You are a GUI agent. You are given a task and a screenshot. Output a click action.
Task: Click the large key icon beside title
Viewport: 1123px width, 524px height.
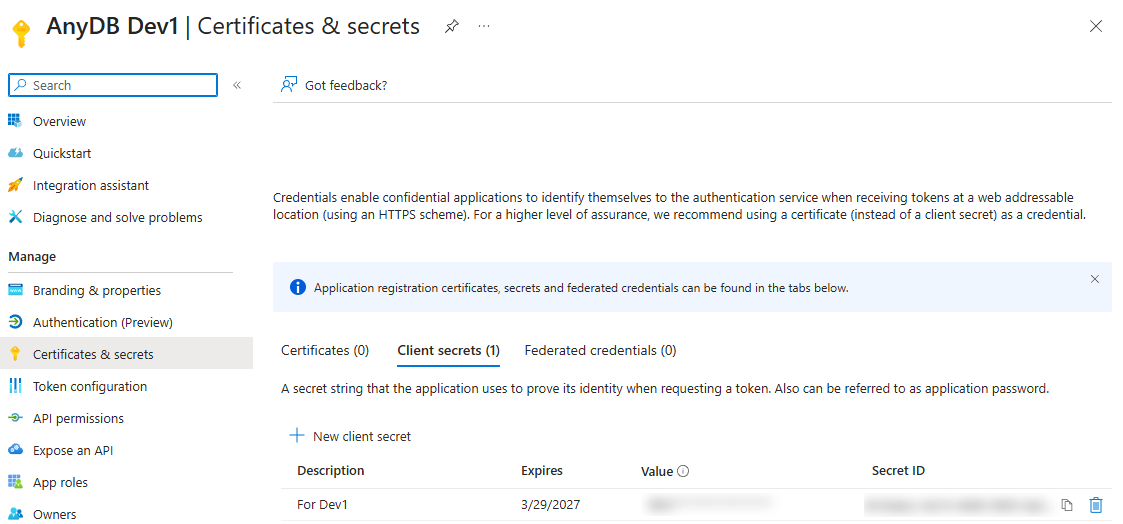22,34
